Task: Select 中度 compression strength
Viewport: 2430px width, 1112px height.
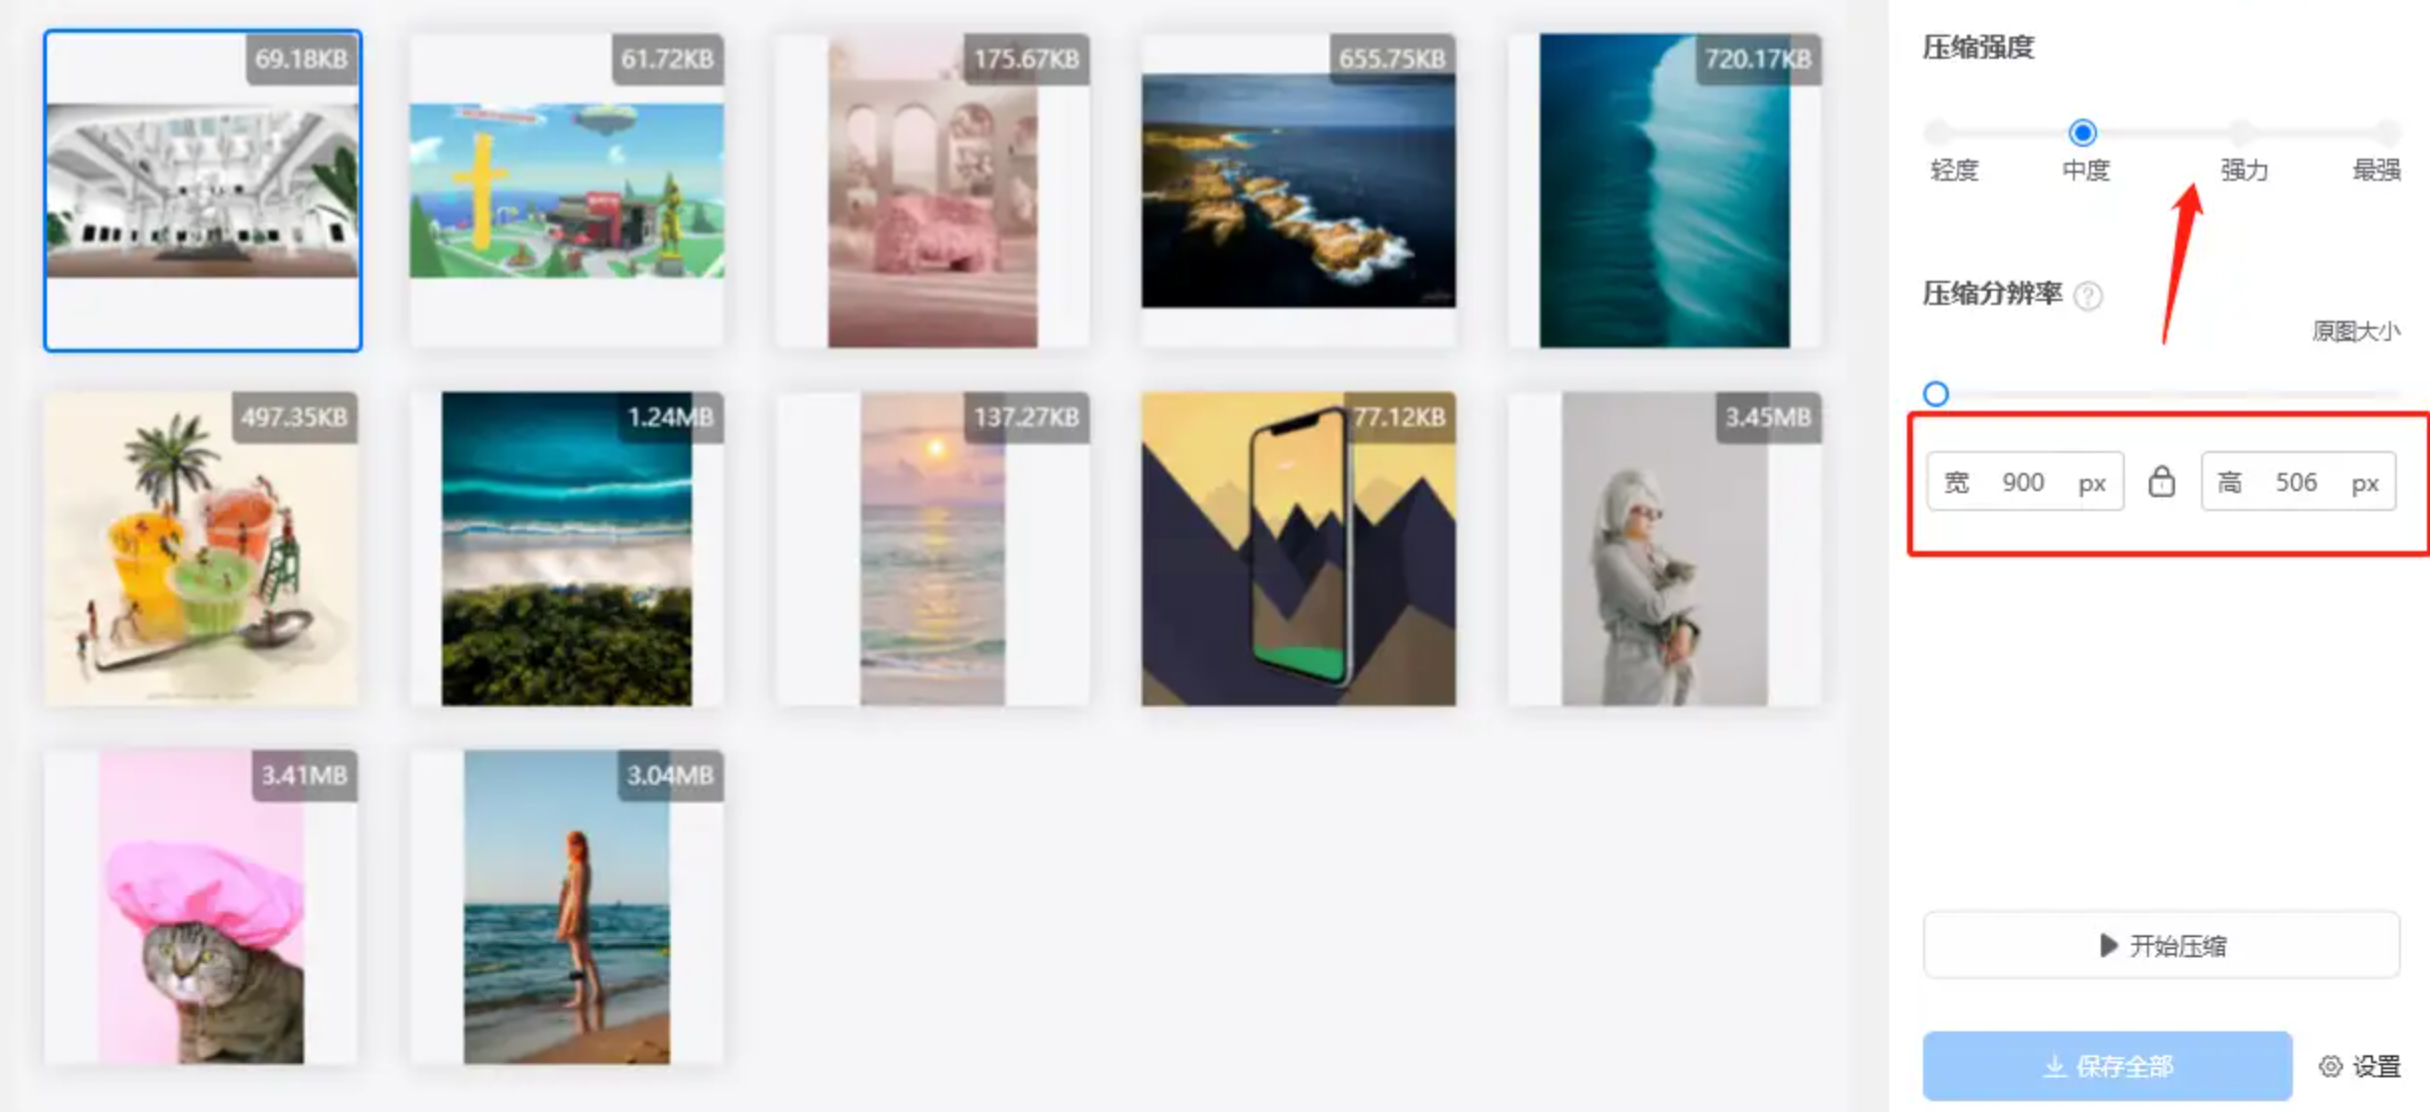Action: coord(2082,132)
